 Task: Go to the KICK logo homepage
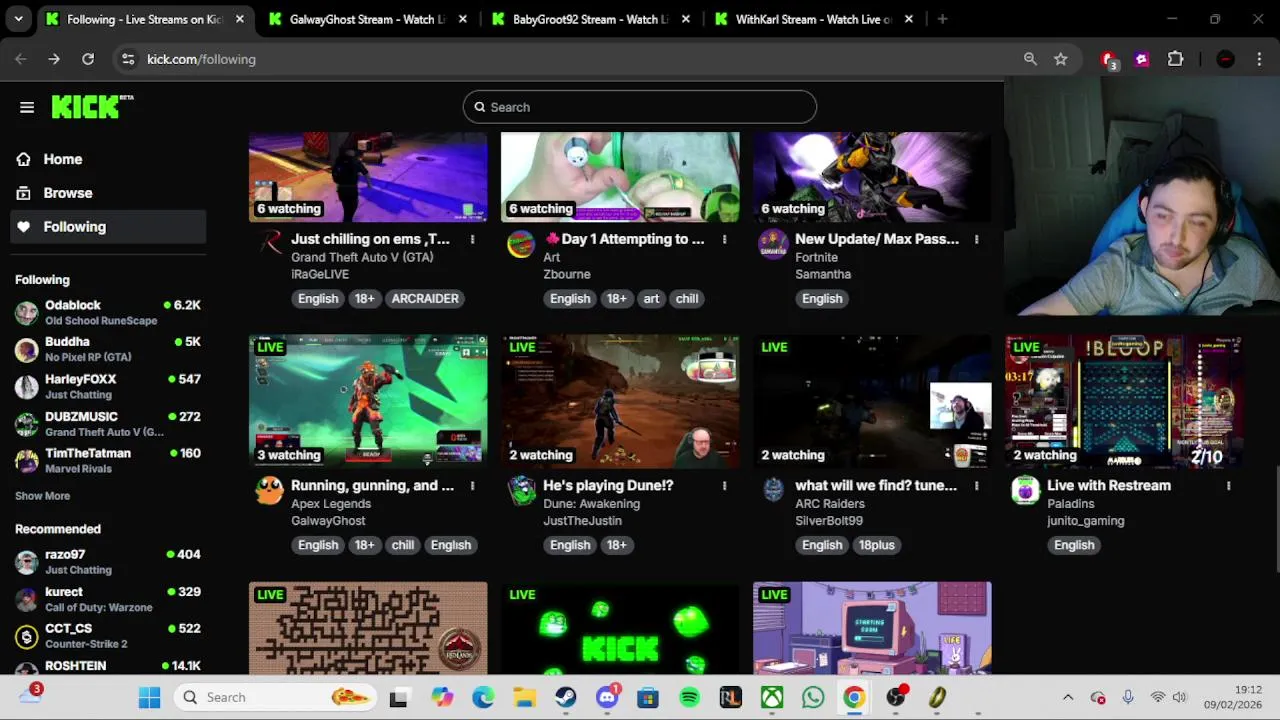[92, 106]
